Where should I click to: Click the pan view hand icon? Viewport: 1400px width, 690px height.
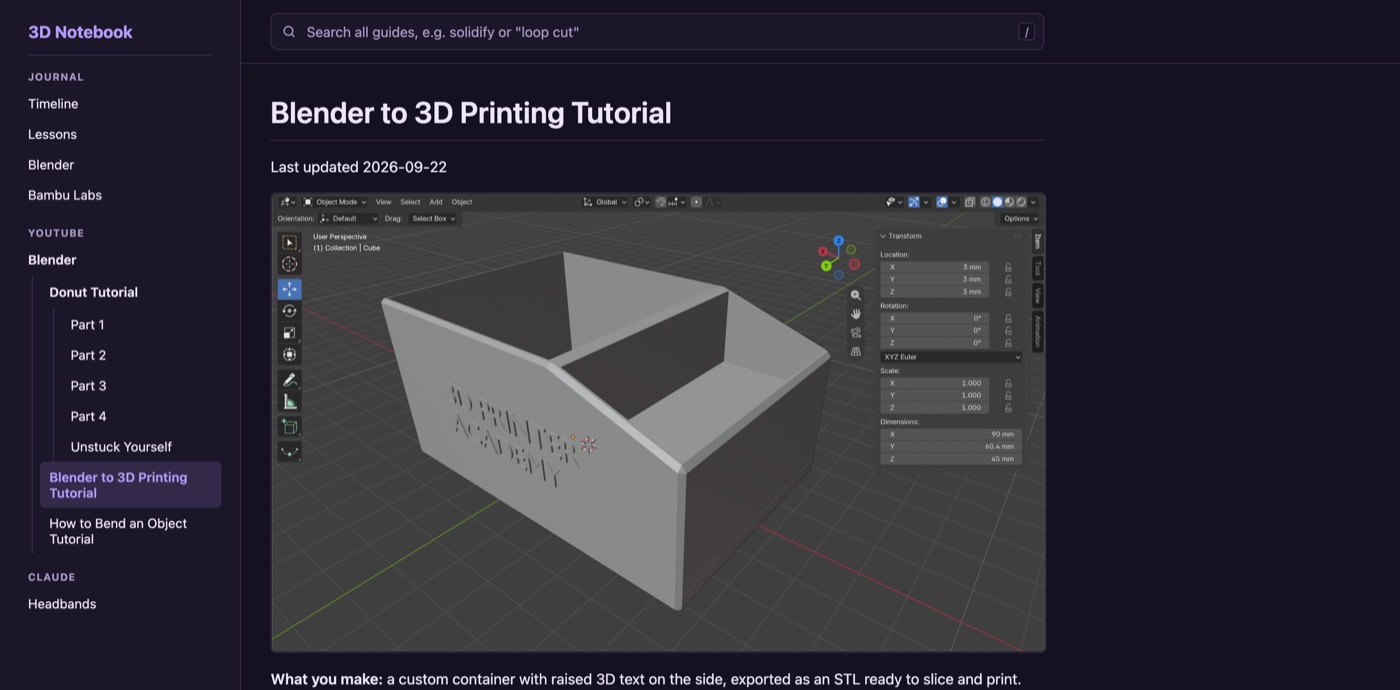(x=856, y=314)
